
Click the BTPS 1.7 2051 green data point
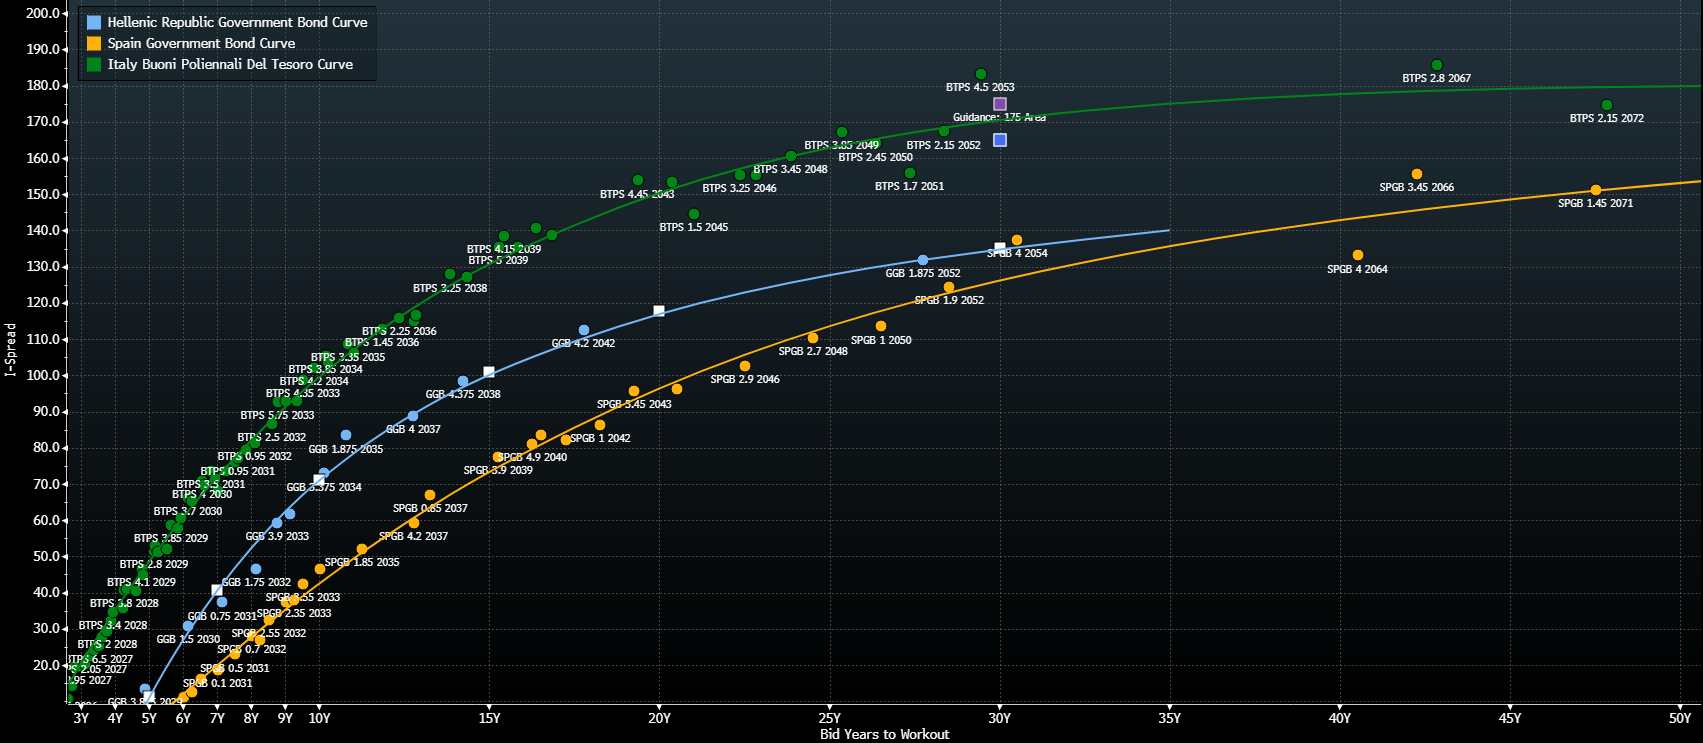click(x=910, y=173)
